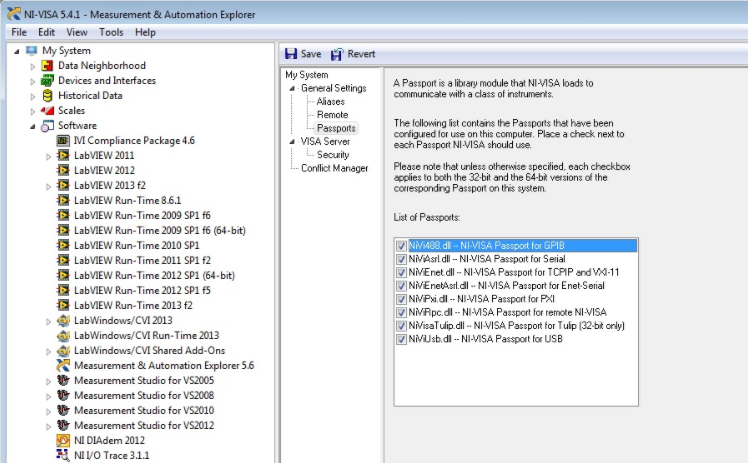Select Security under VISA Server
This screenshot has height=463, width=748.
(x=333, y=155)
